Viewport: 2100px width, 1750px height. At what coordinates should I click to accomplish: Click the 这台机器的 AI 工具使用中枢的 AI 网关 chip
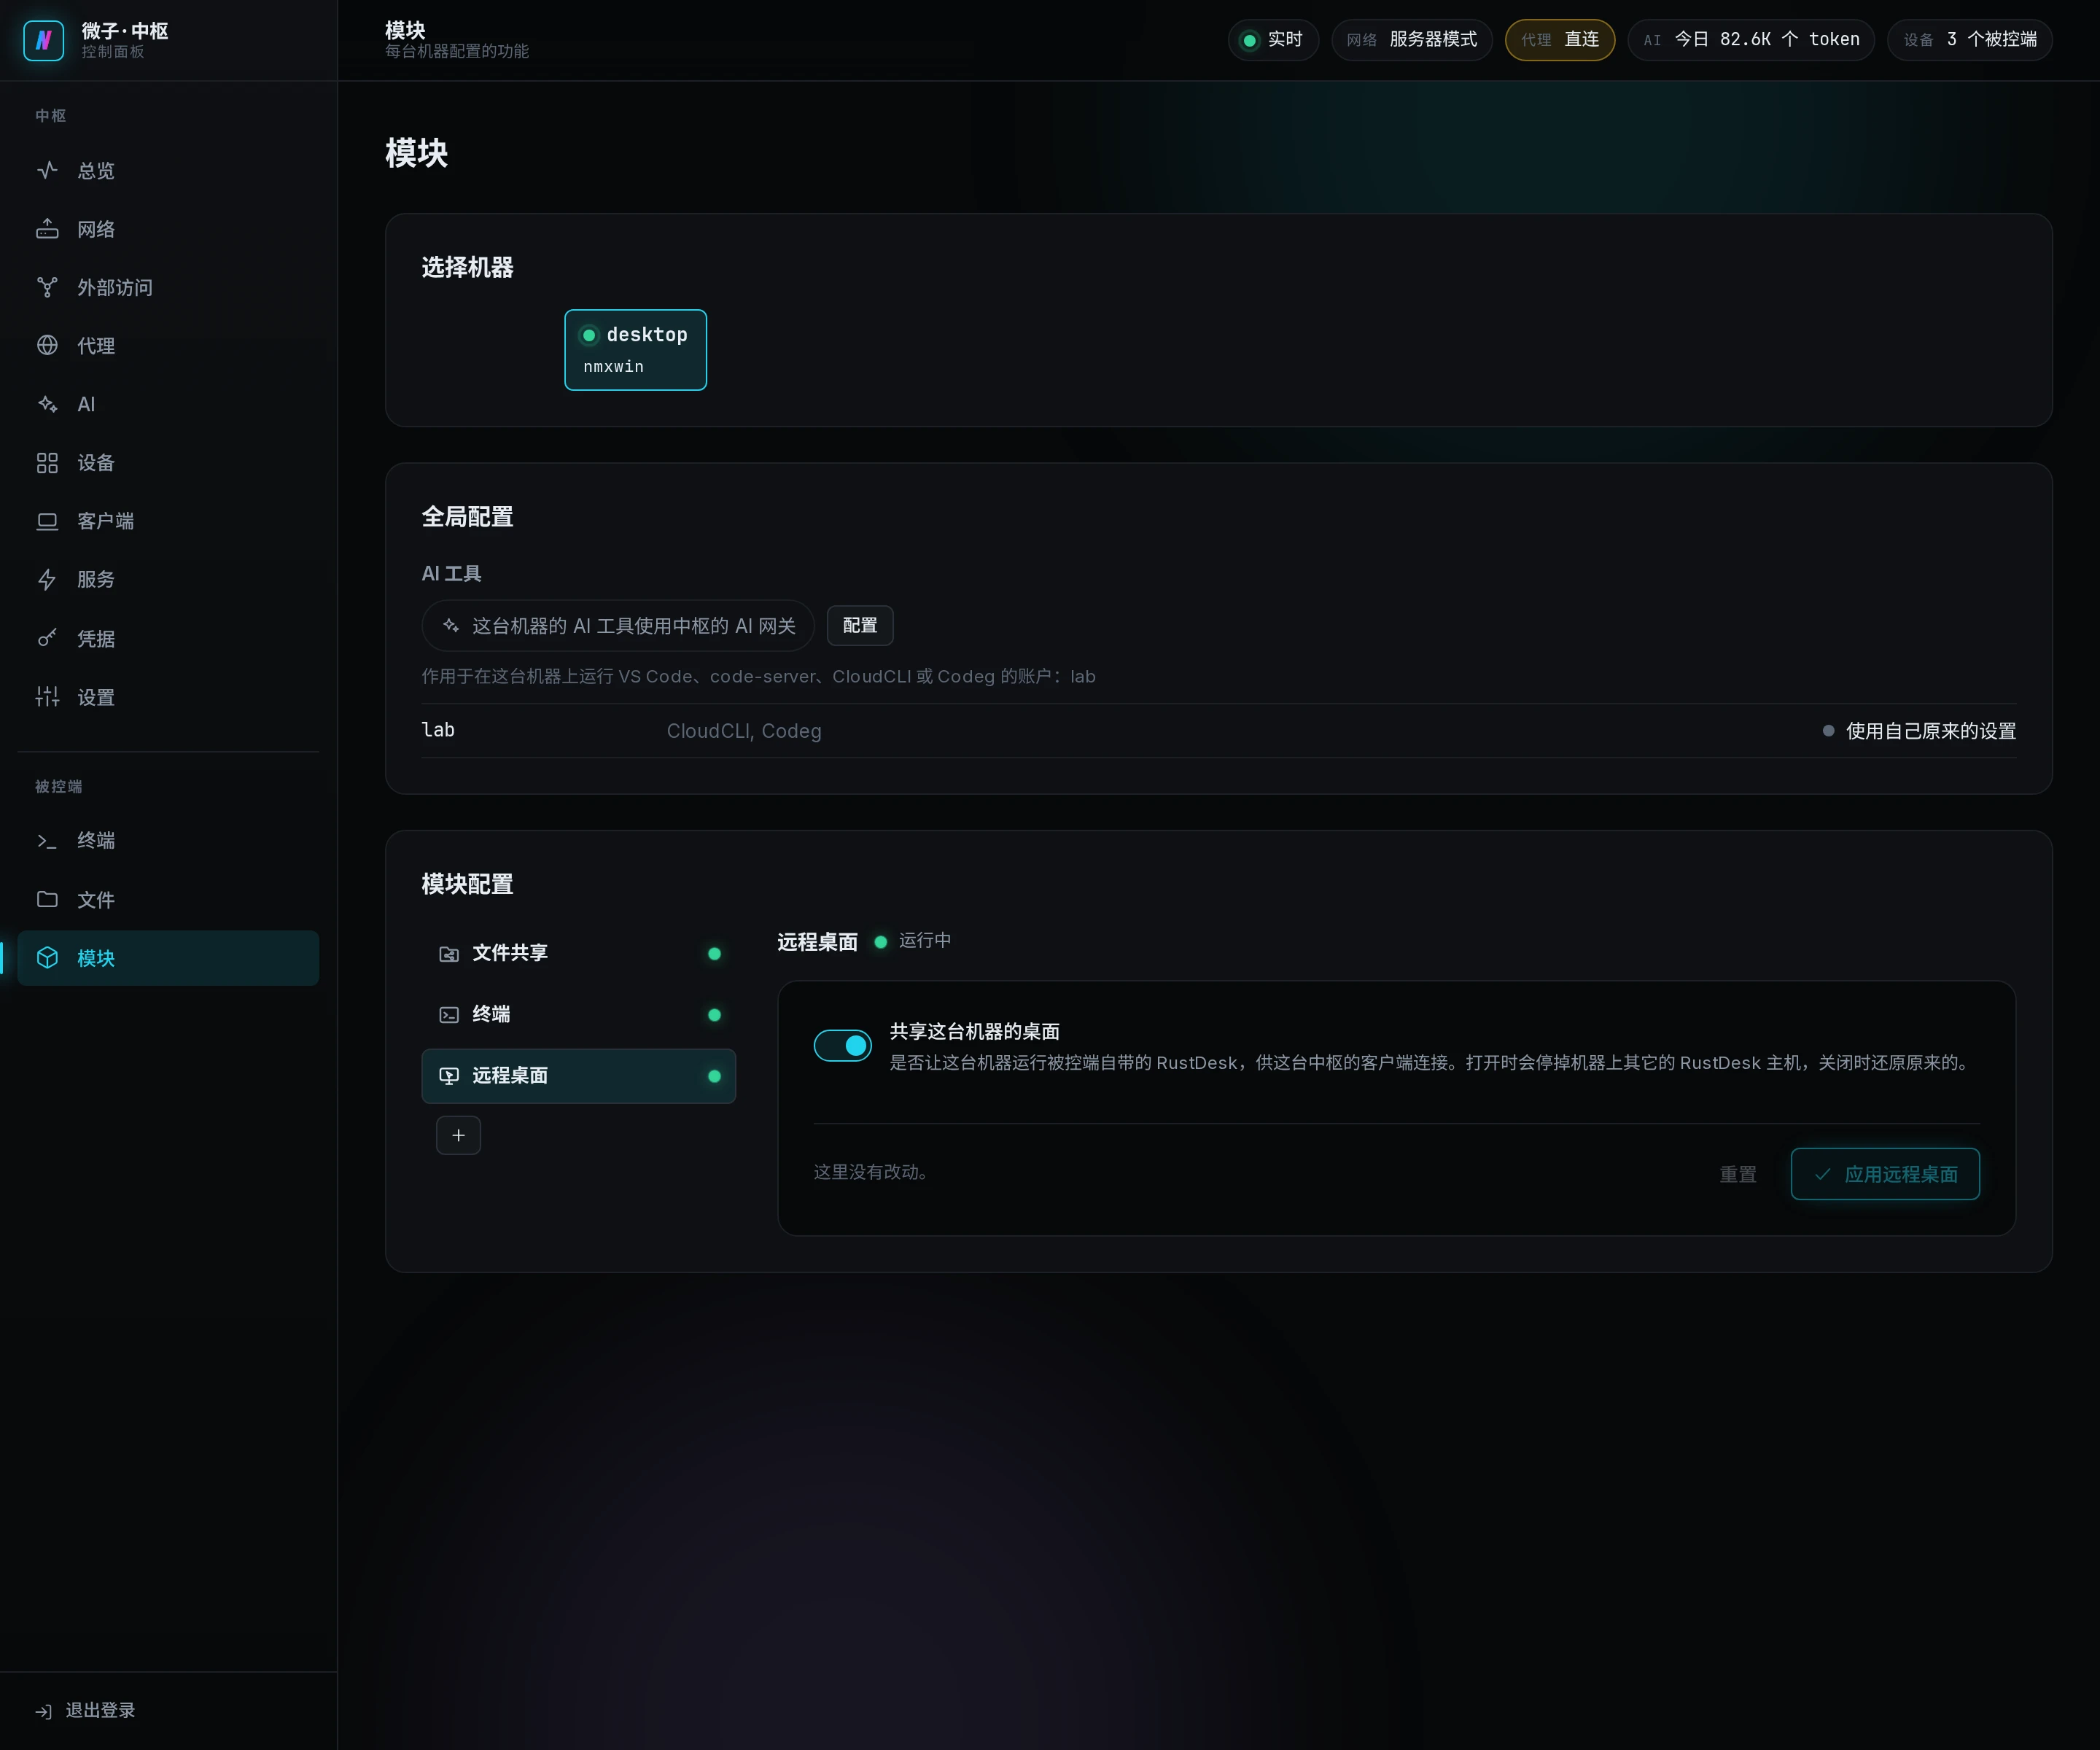coord(618,626)
